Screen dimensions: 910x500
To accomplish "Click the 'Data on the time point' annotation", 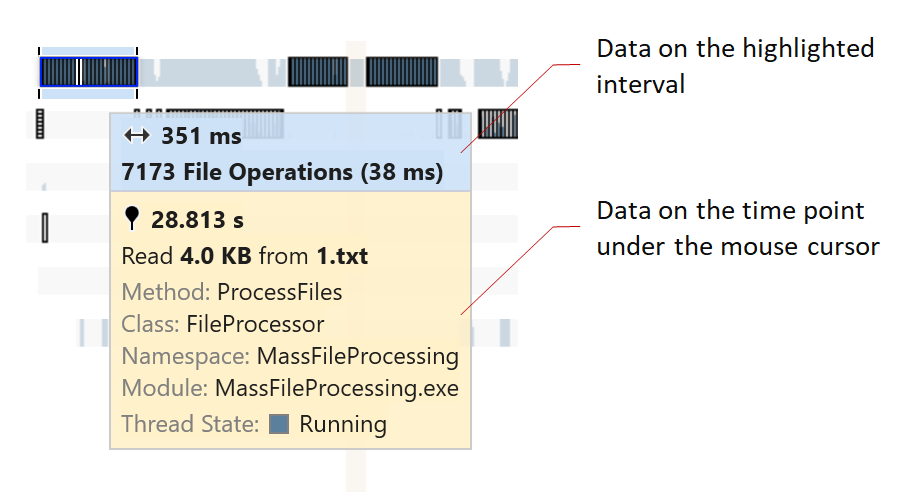I will pos(738,228).
